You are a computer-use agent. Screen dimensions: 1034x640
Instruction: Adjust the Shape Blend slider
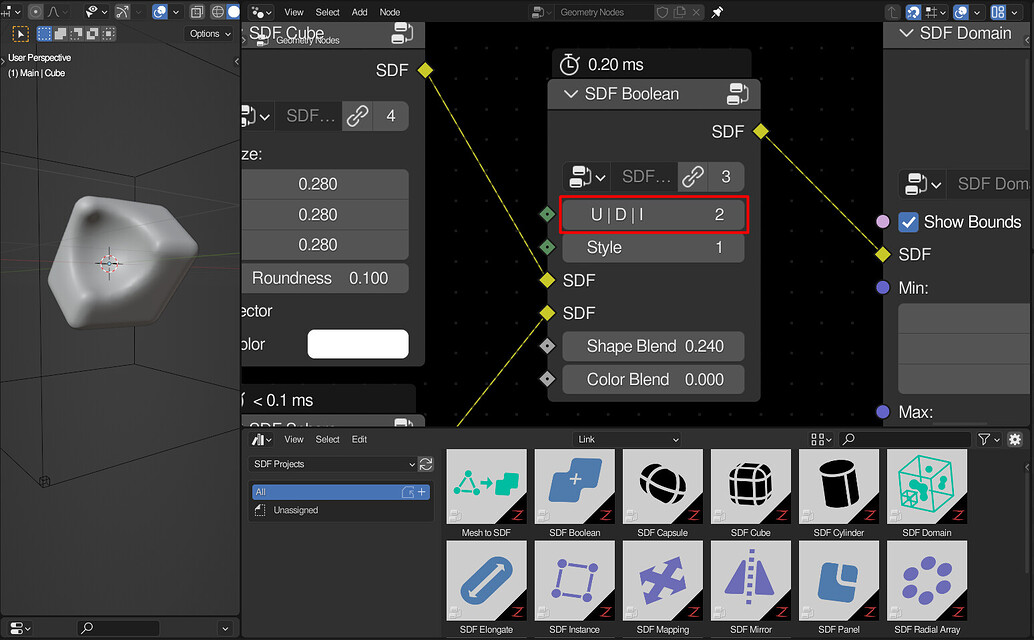pyautogui.click(x=654, y=346)
